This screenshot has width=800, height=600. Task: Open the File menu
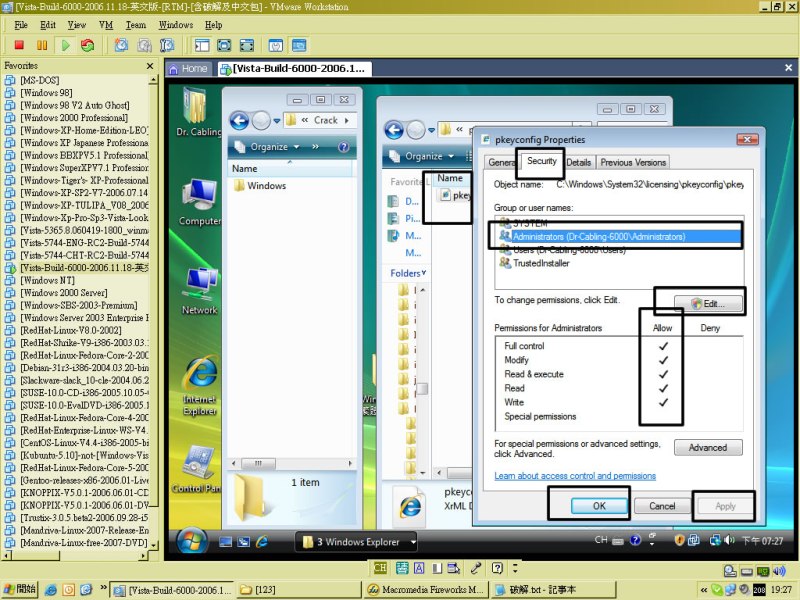(21, 25)
